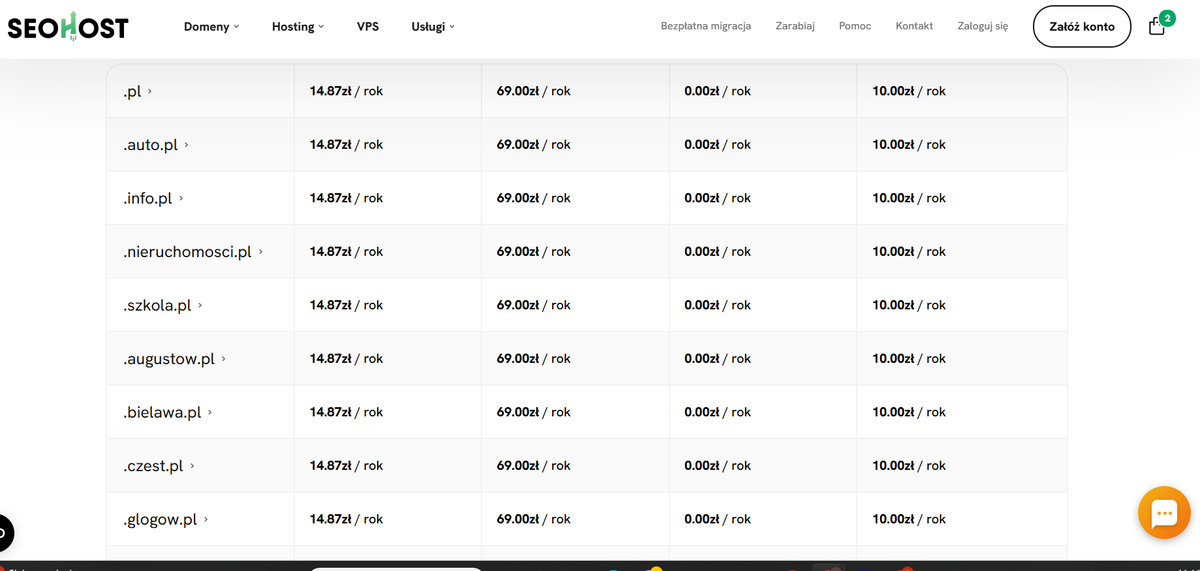The height and width of the screenshot is (571, 1200).
Task: Open the shopping cart icon
Action: (1157, 26)
